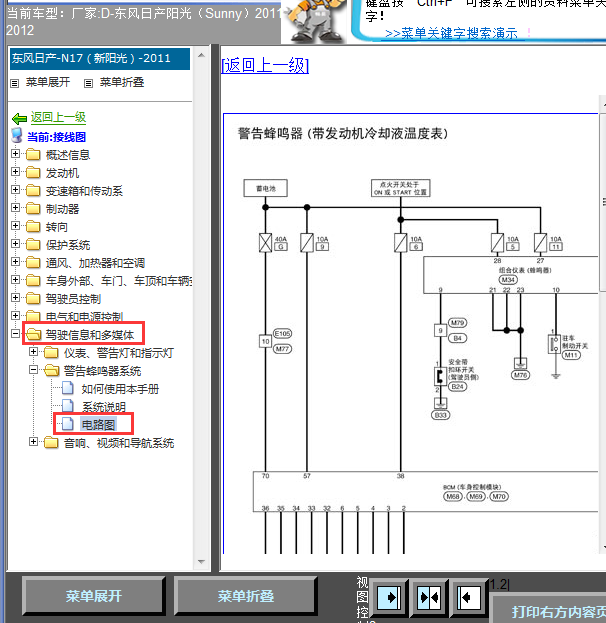606x623 pixels.
Task: Click the mechanic cartoon mascot image
Action: 315,21
